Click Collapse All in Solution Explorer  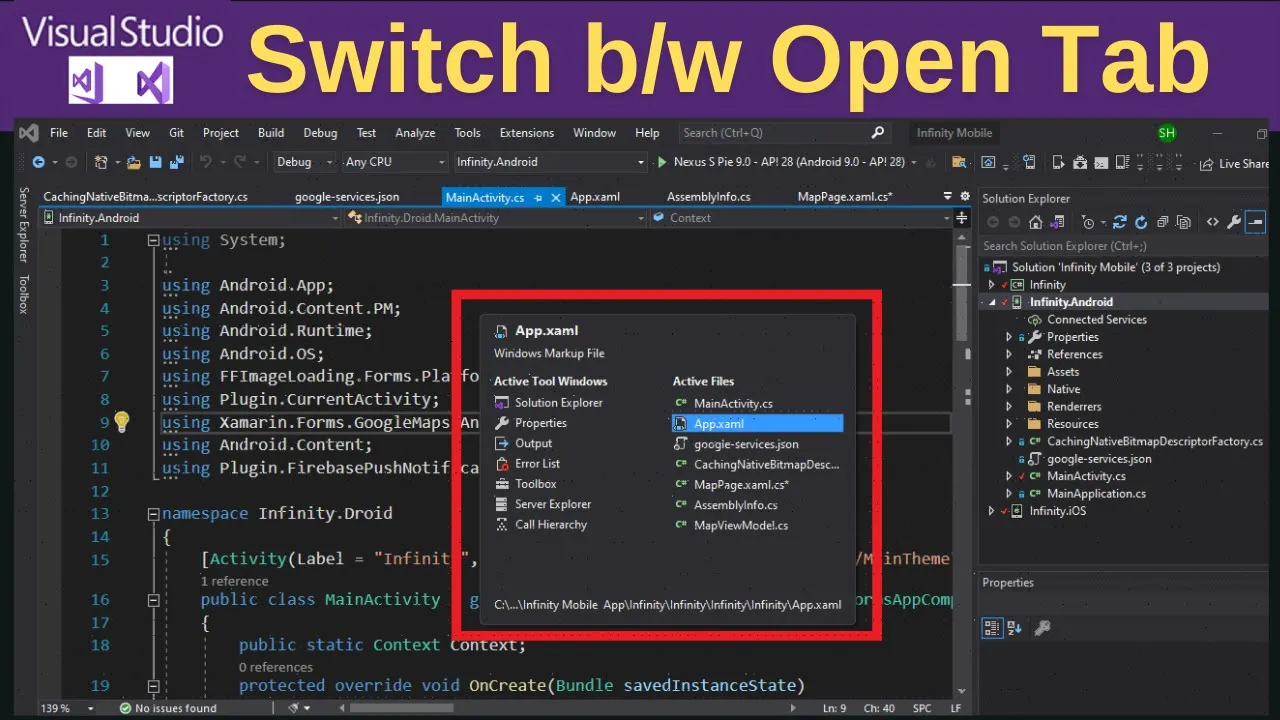pyautogui.click(x=1163, y=222)
